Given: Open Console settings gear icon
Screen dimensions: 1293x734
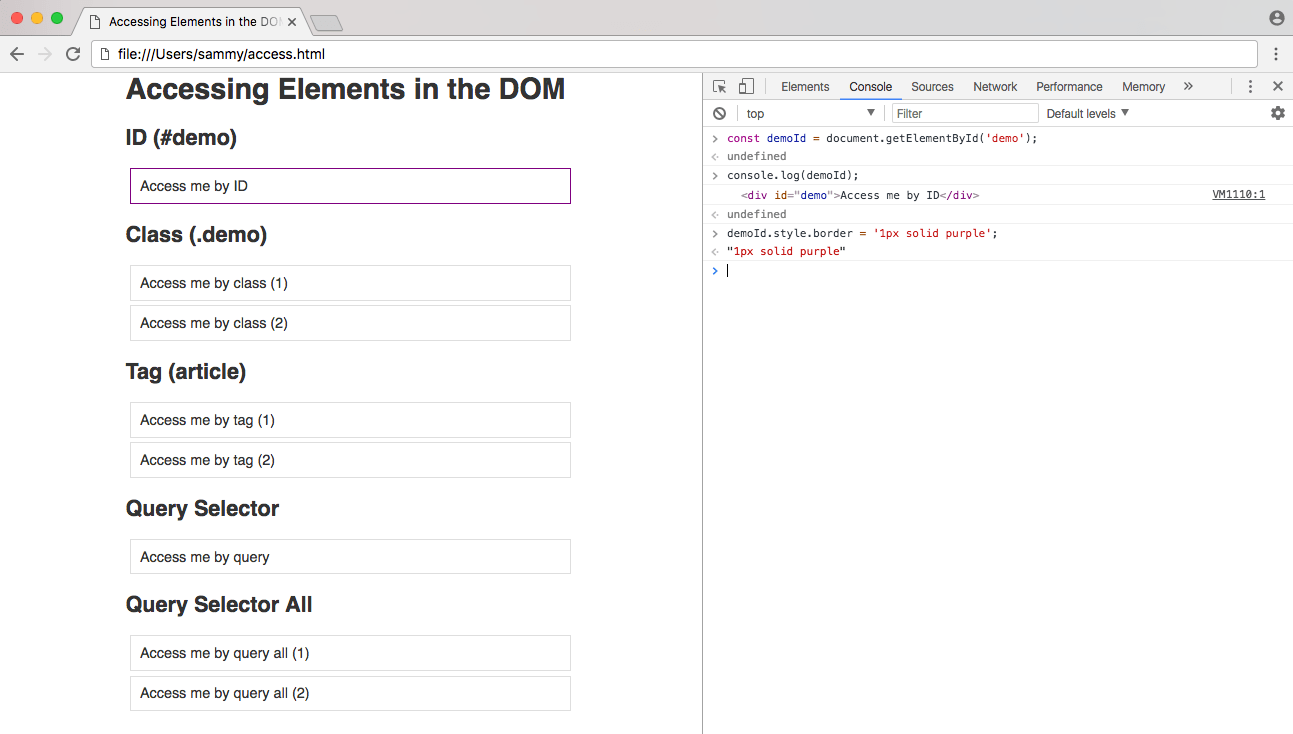Looking at the screenshot, I should pyautogui.click(x=1277, y=114).
